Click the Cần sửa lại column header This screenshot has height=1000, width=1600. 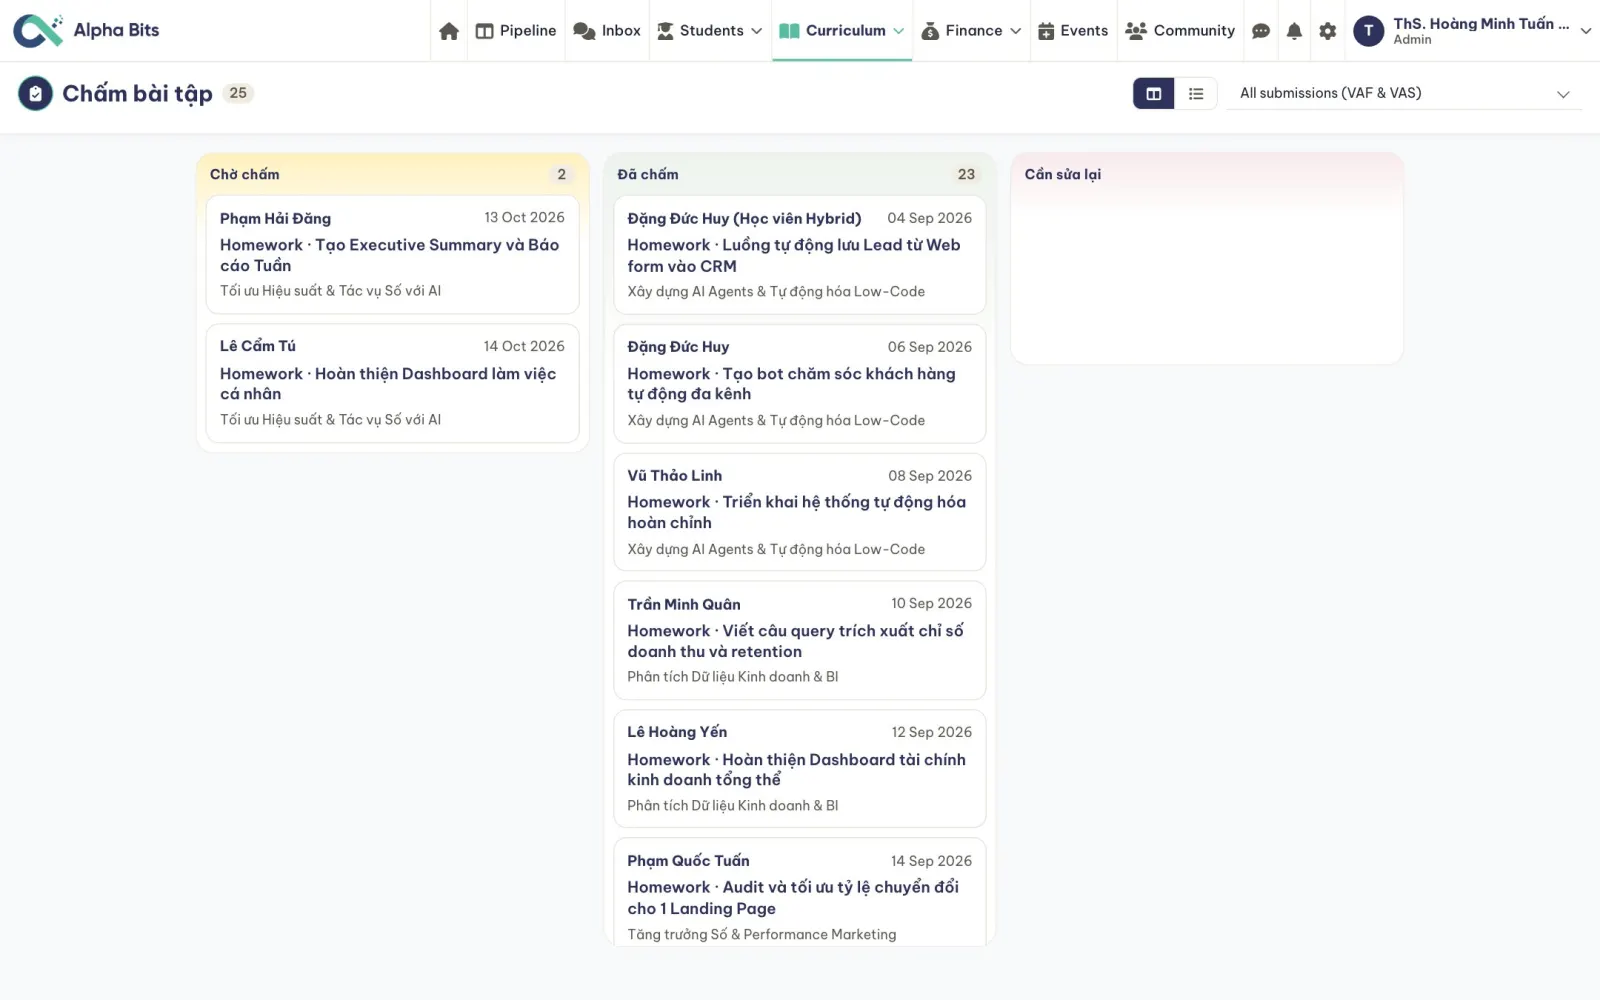(1062, 174)
